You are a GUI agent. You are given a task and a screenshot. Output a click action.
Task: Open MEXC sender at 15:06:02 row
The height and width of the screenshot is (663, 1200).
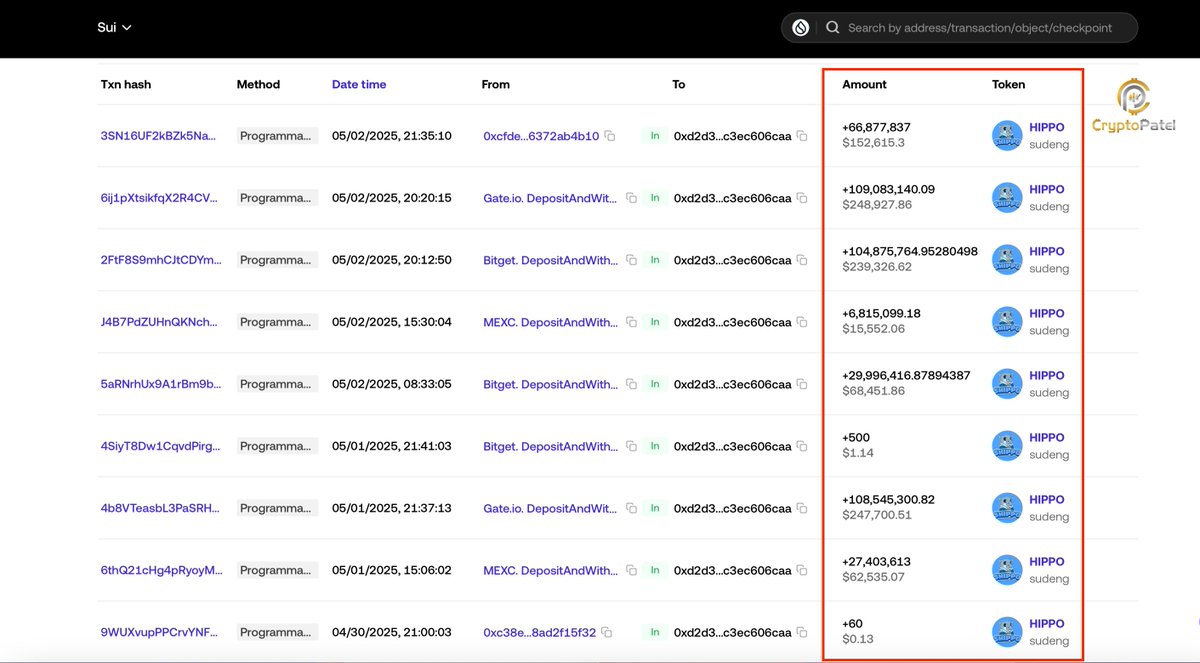550,570
